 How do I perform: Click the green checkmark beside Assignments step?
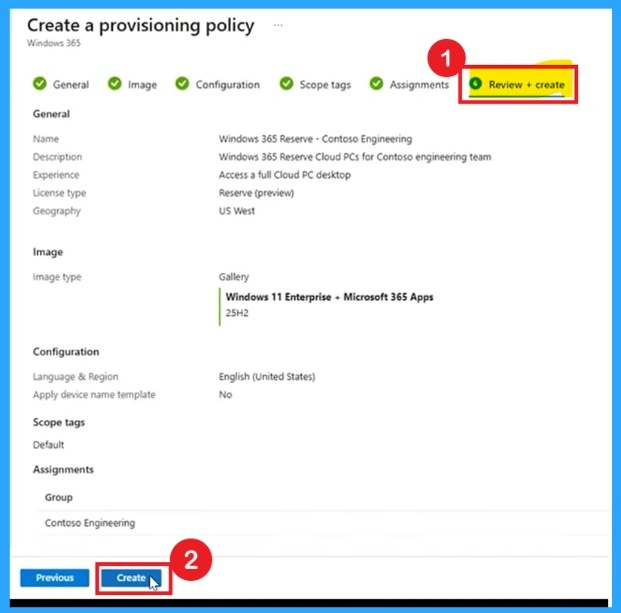pos(376,84)
